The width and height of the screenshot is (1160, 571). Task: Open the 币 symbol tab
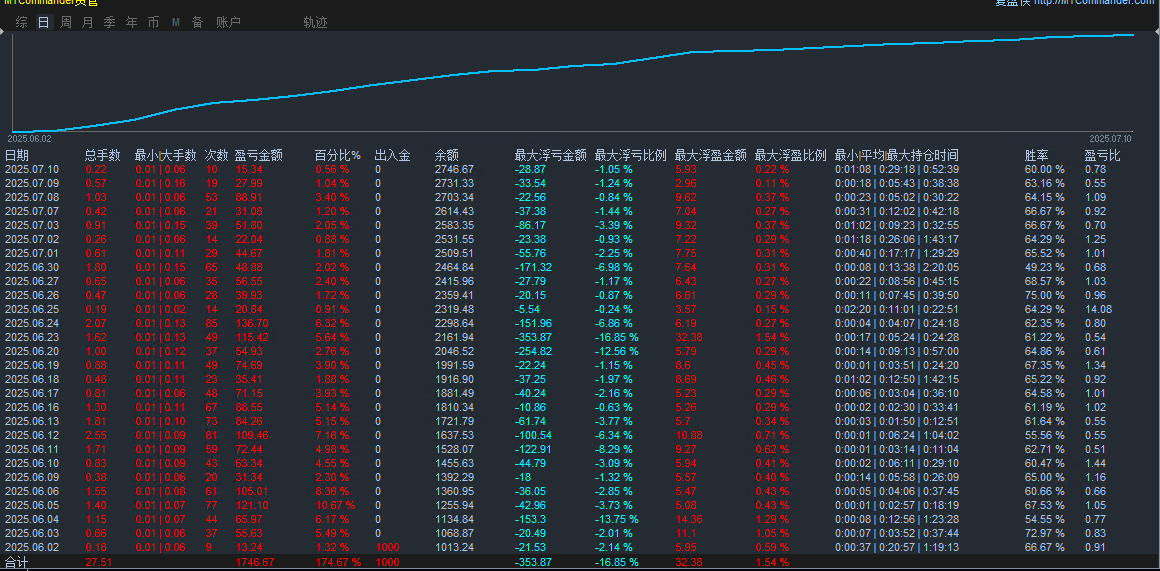pos(153,22)
